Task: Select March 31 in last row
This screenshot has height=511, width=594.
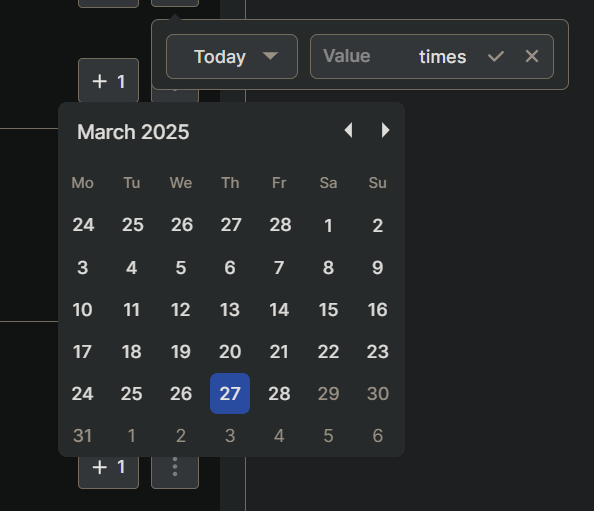Action: [83, 435]
